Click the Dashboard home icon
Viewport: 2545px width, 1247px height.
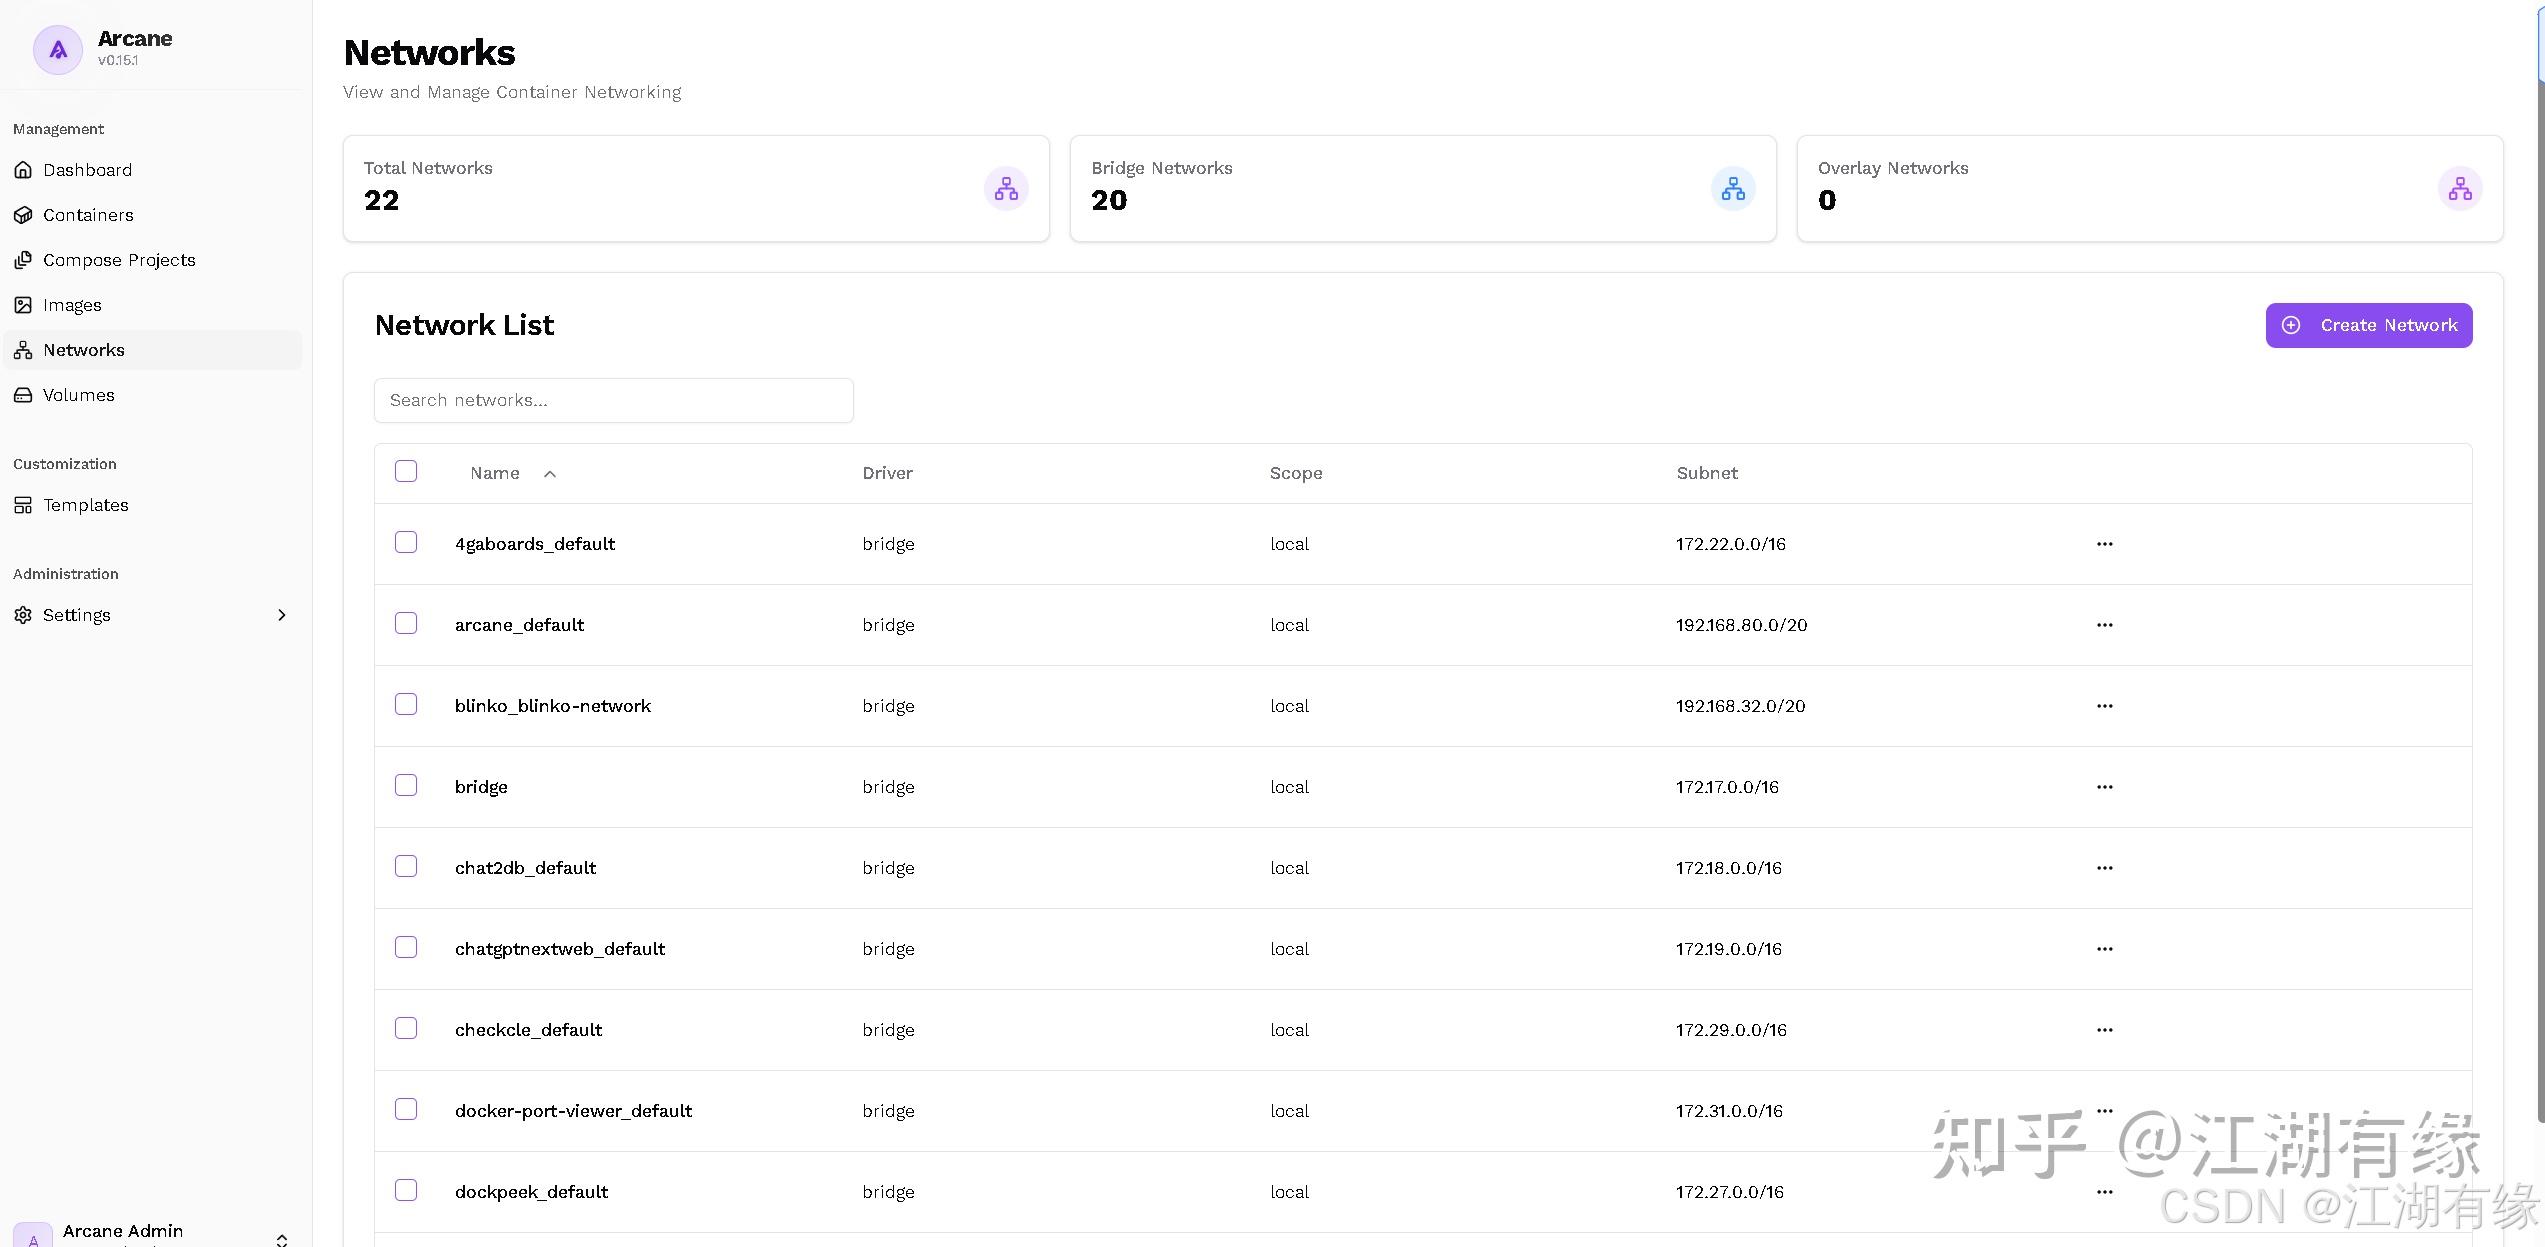[23, 170]
